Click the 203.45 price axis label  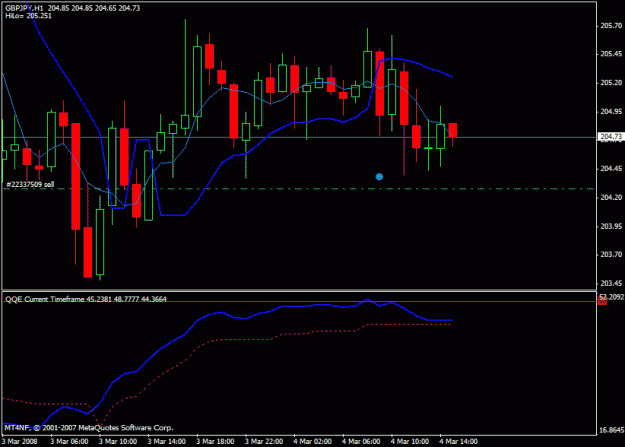[611, 283]
